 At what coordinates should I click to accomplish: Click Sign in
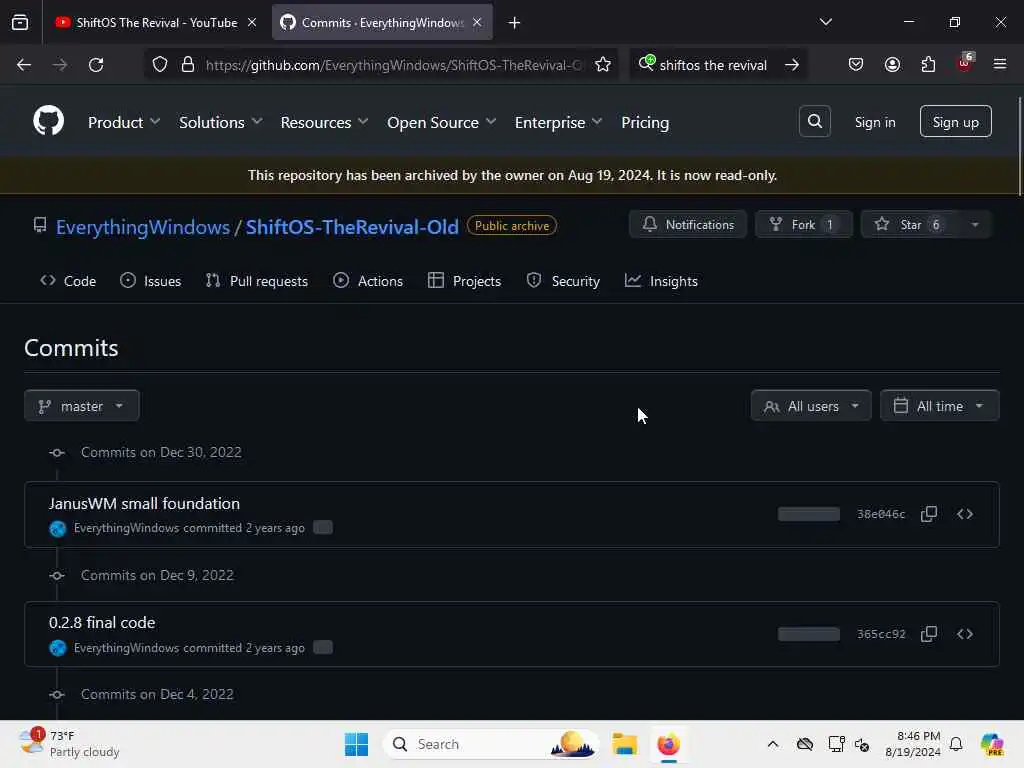[x=874, y=122]
